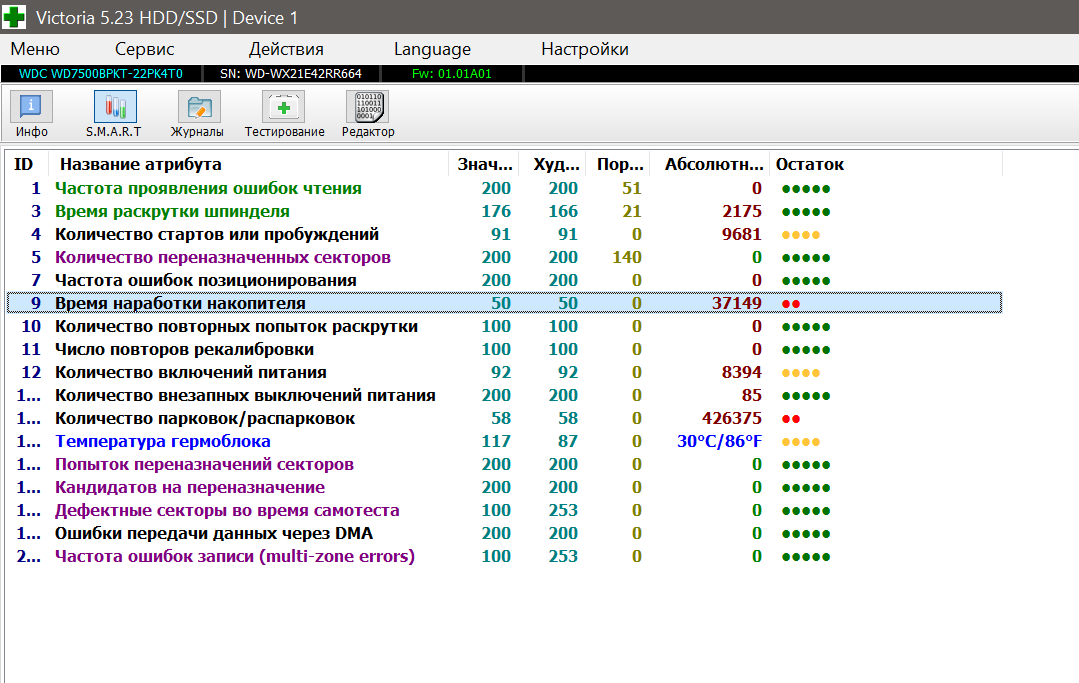1079x683 pixels.
Task: Open the Настройки menu
Action: coord(585,50)
